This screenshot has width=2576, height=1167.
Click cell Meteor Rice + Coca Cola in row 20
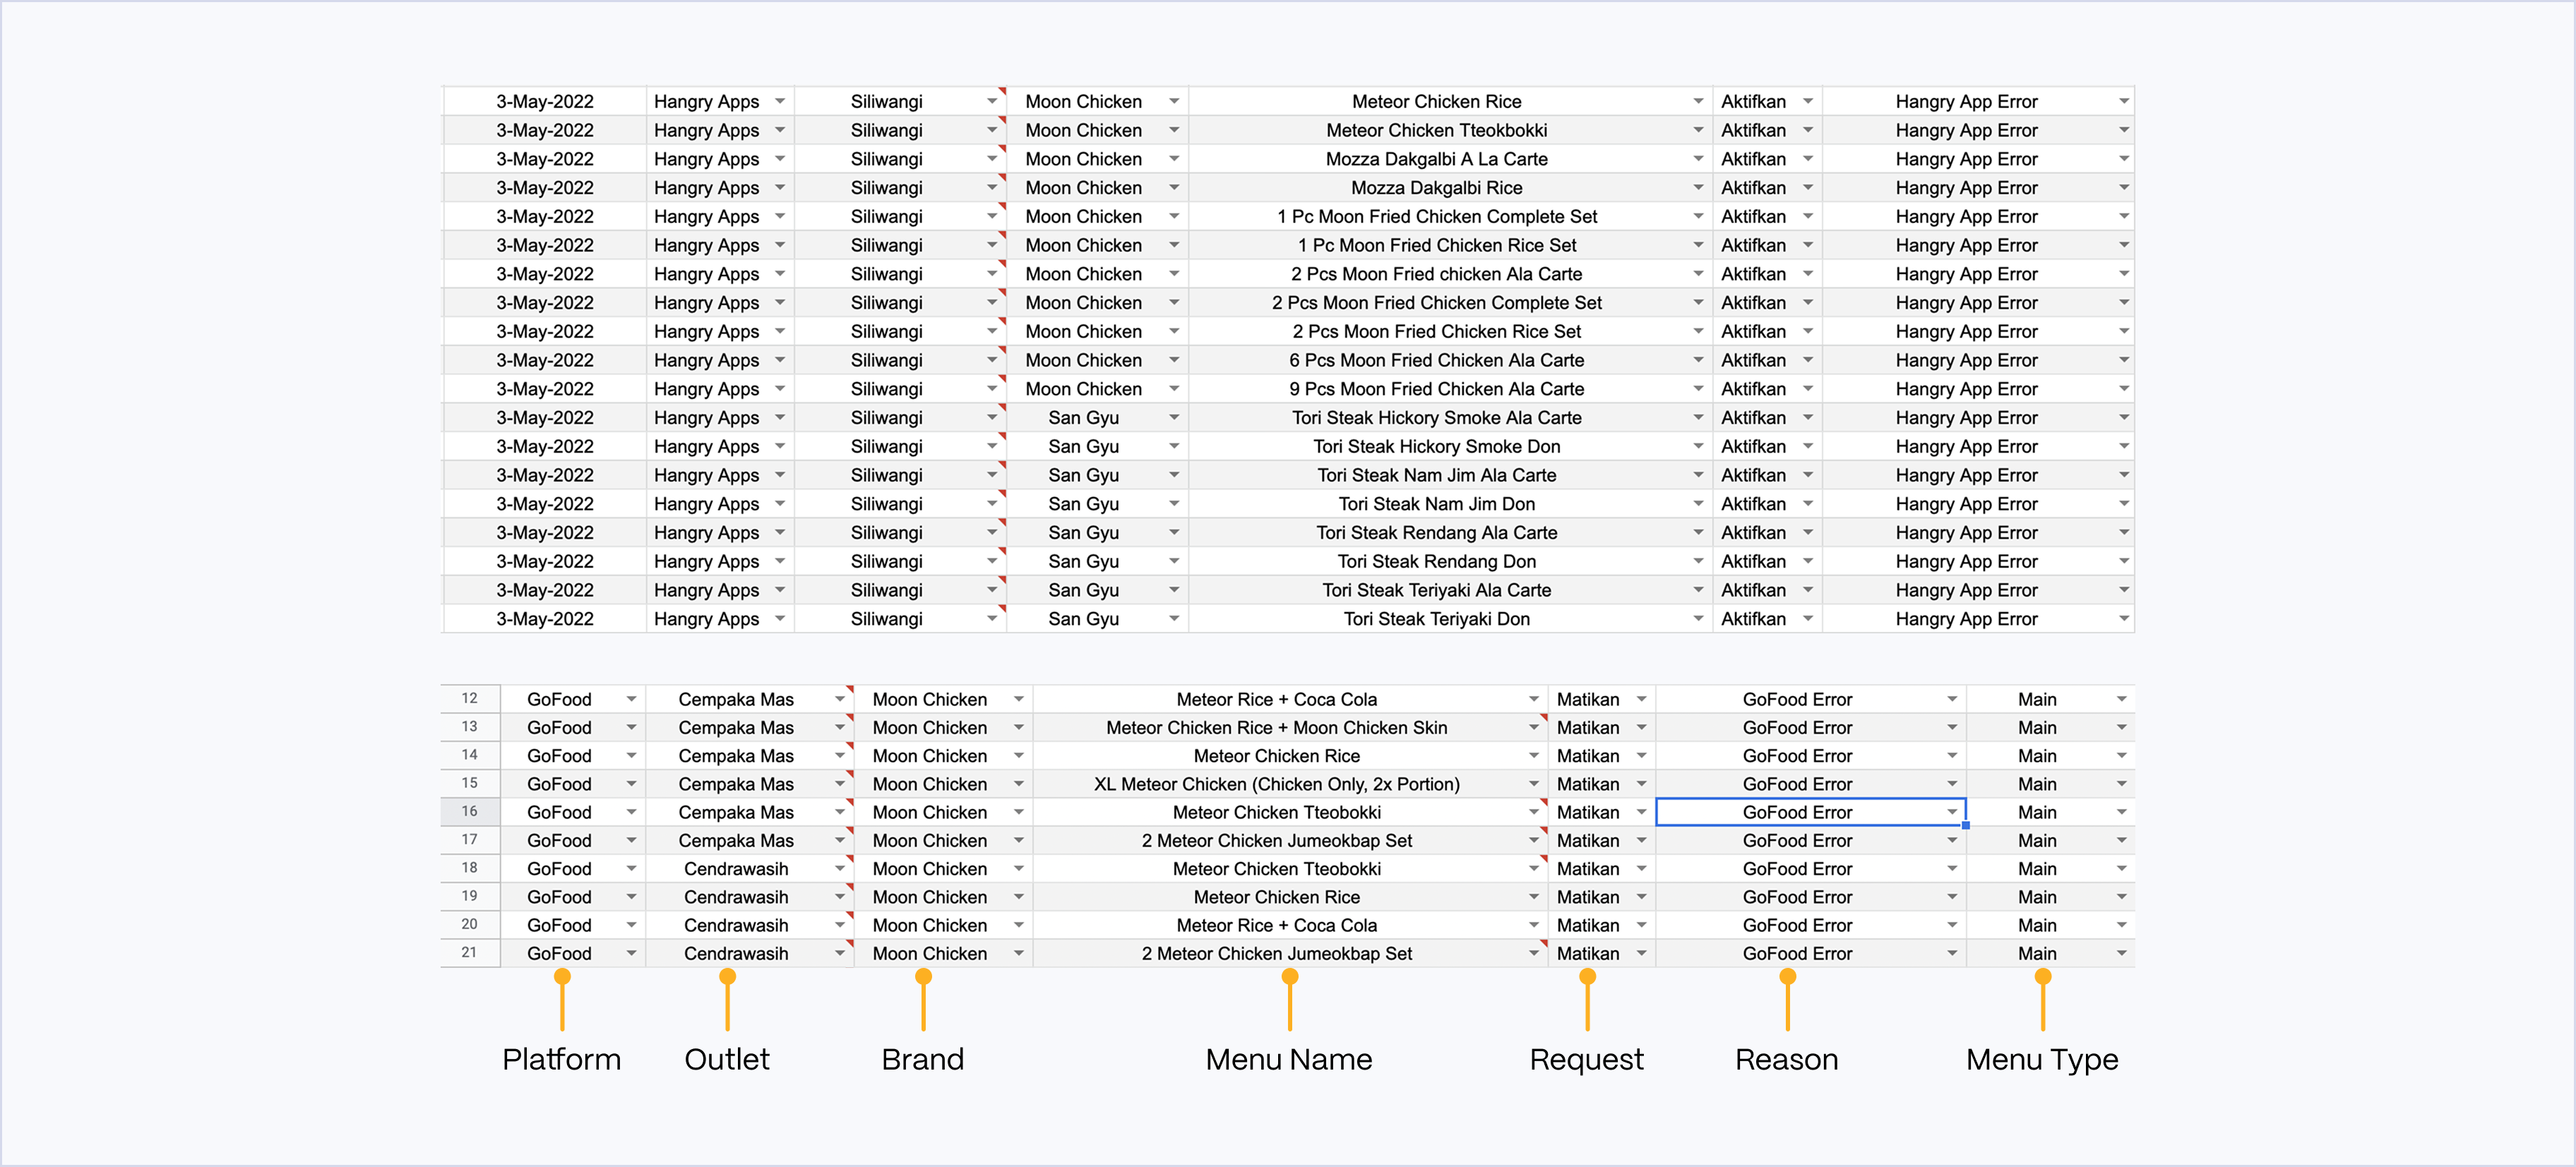(1290, 925)
